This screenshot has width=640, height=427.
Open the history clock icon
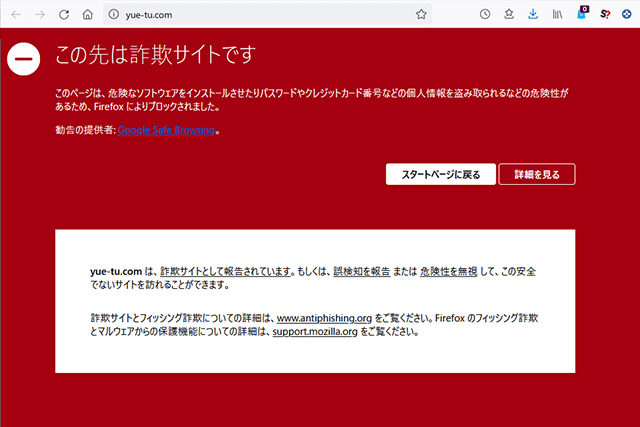point(485,15)
